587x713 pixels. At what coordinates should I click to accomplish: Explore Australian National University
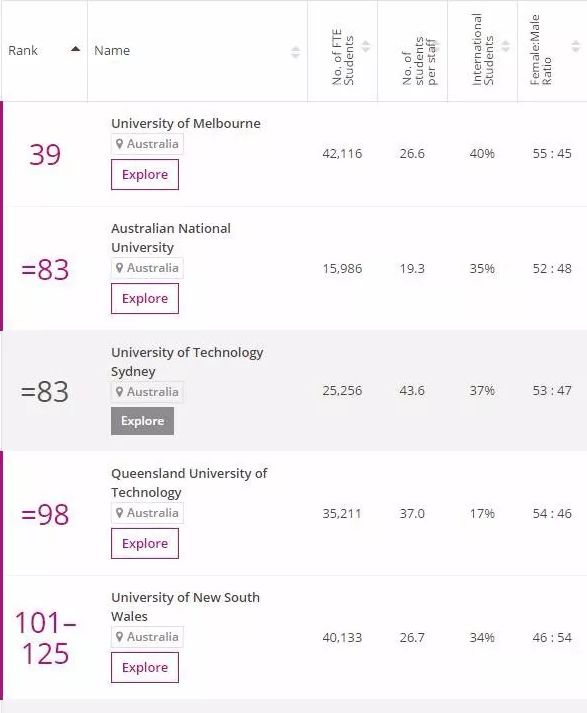pyautogui.click(x=145, y=299)
